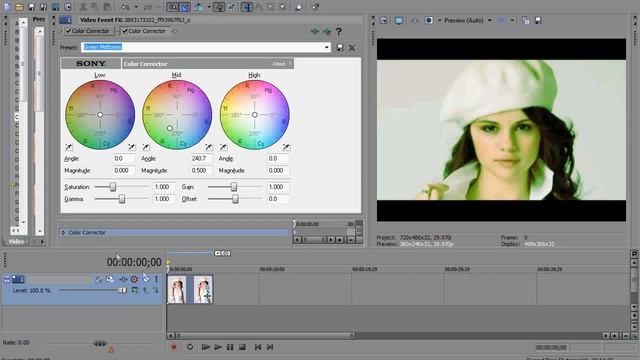Open the Preset dropdown list

click(327, 47)
